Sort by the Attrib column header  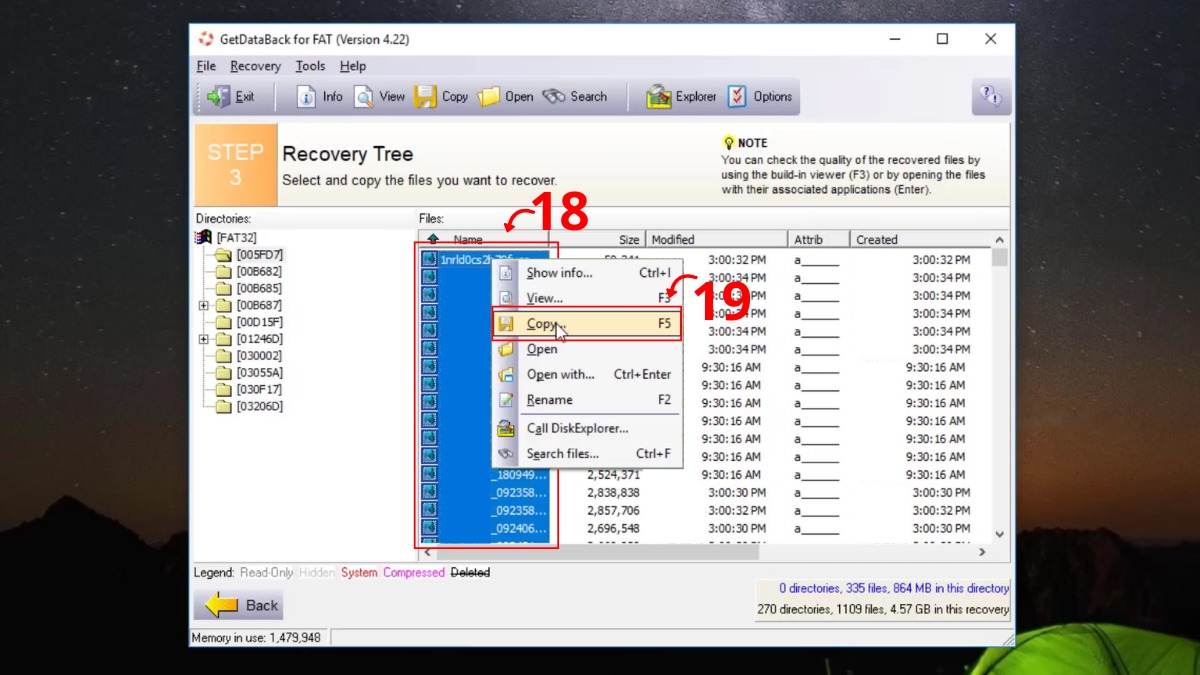click(819, 240)
